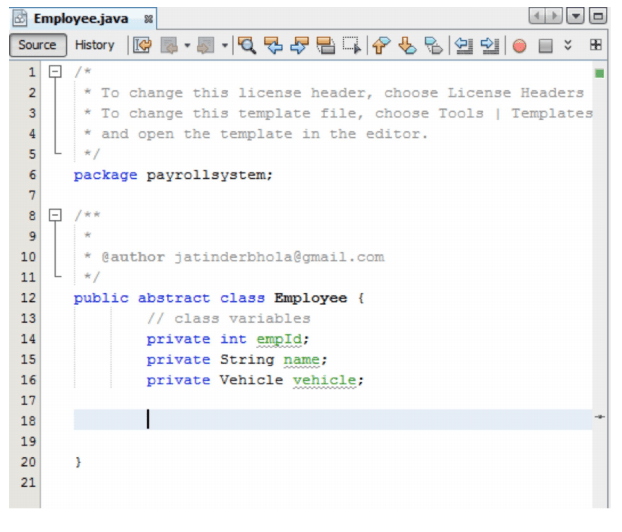The width and height of the screenshot is (622, 532).
Task: Click 'Templates' in line 3 comment
Action: click(x=552, y=113)
